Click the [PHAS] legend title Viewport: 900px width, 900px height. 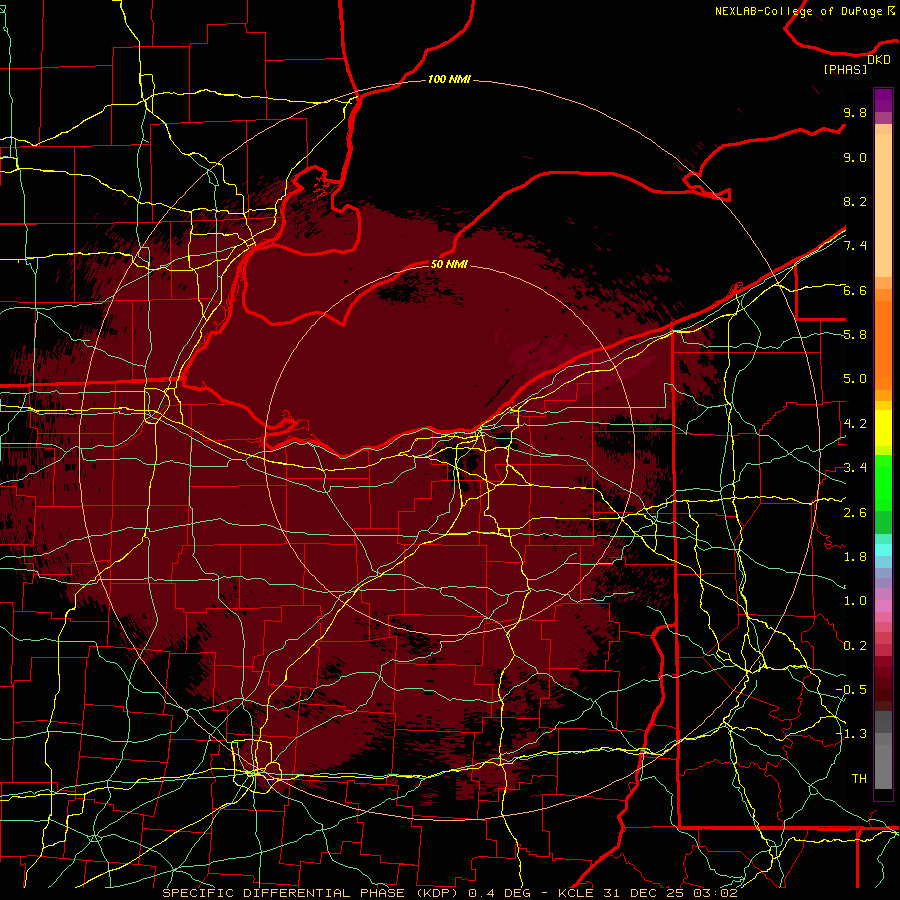click(845, 70)
